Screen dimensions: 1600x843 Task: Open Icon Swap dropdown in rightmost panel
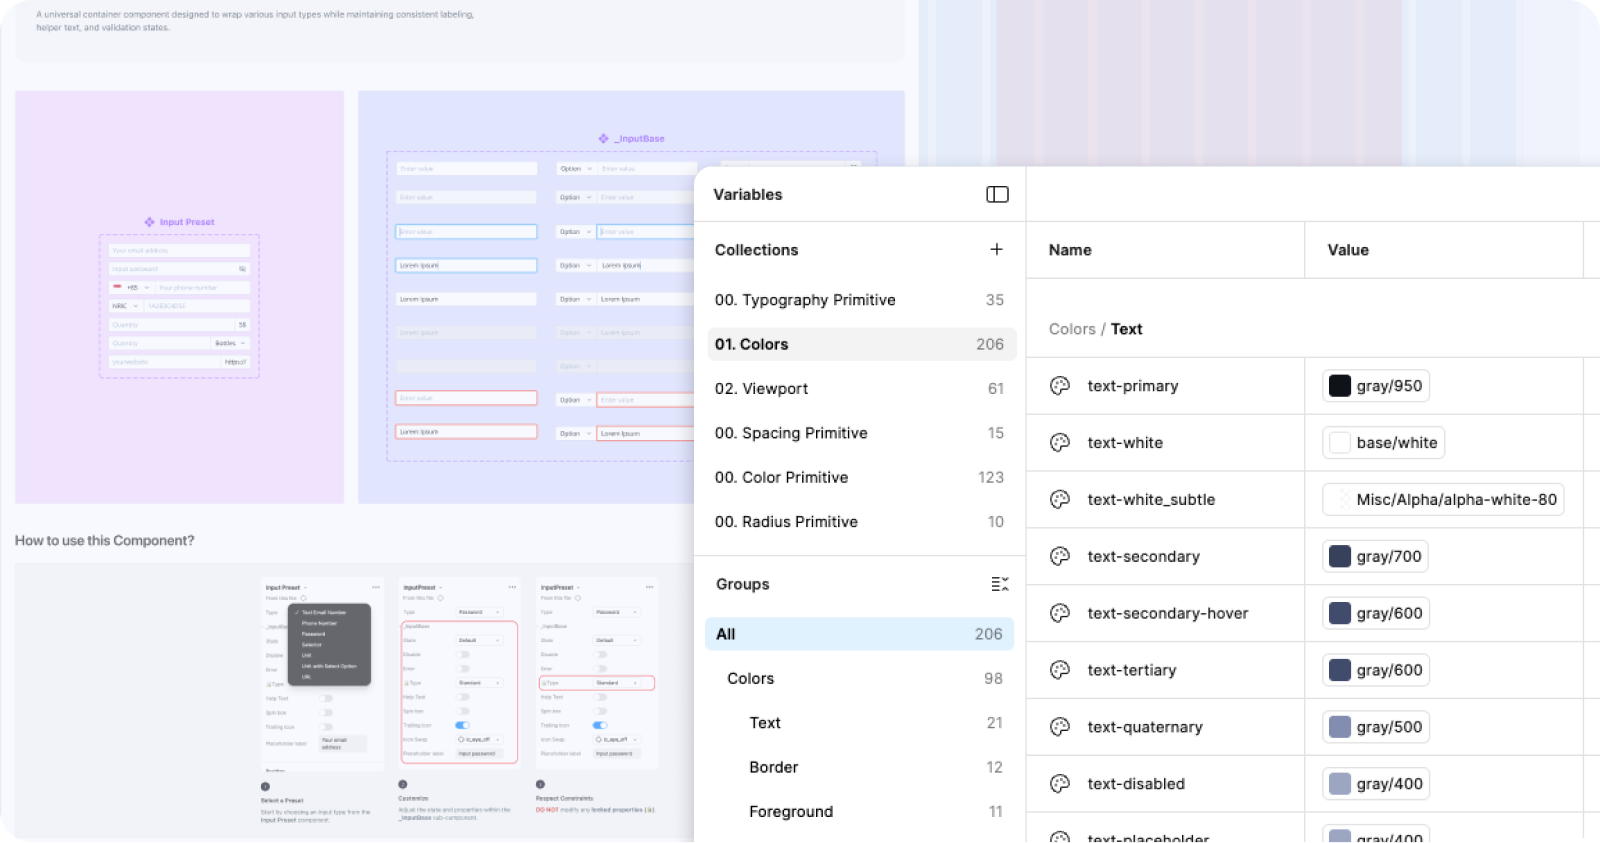[617, 740]
